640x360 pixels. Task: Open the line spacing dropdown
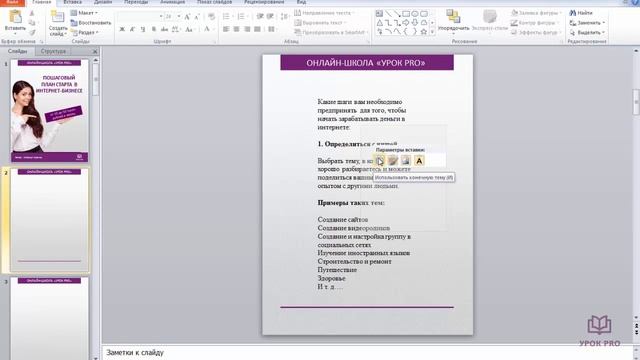pos(285,17)
